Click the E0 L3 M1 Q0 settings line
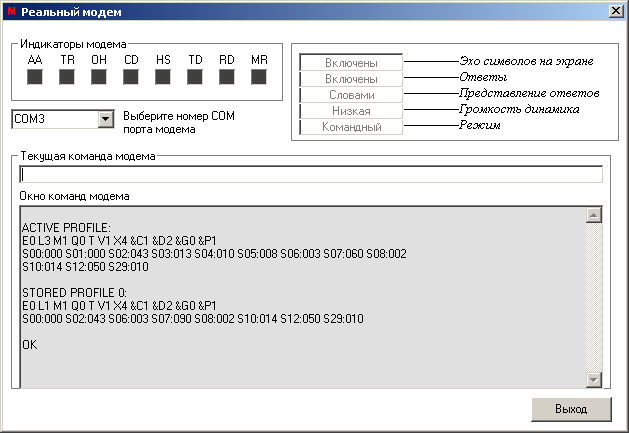The width and height of the screenshot is (629, 433). 119,241
